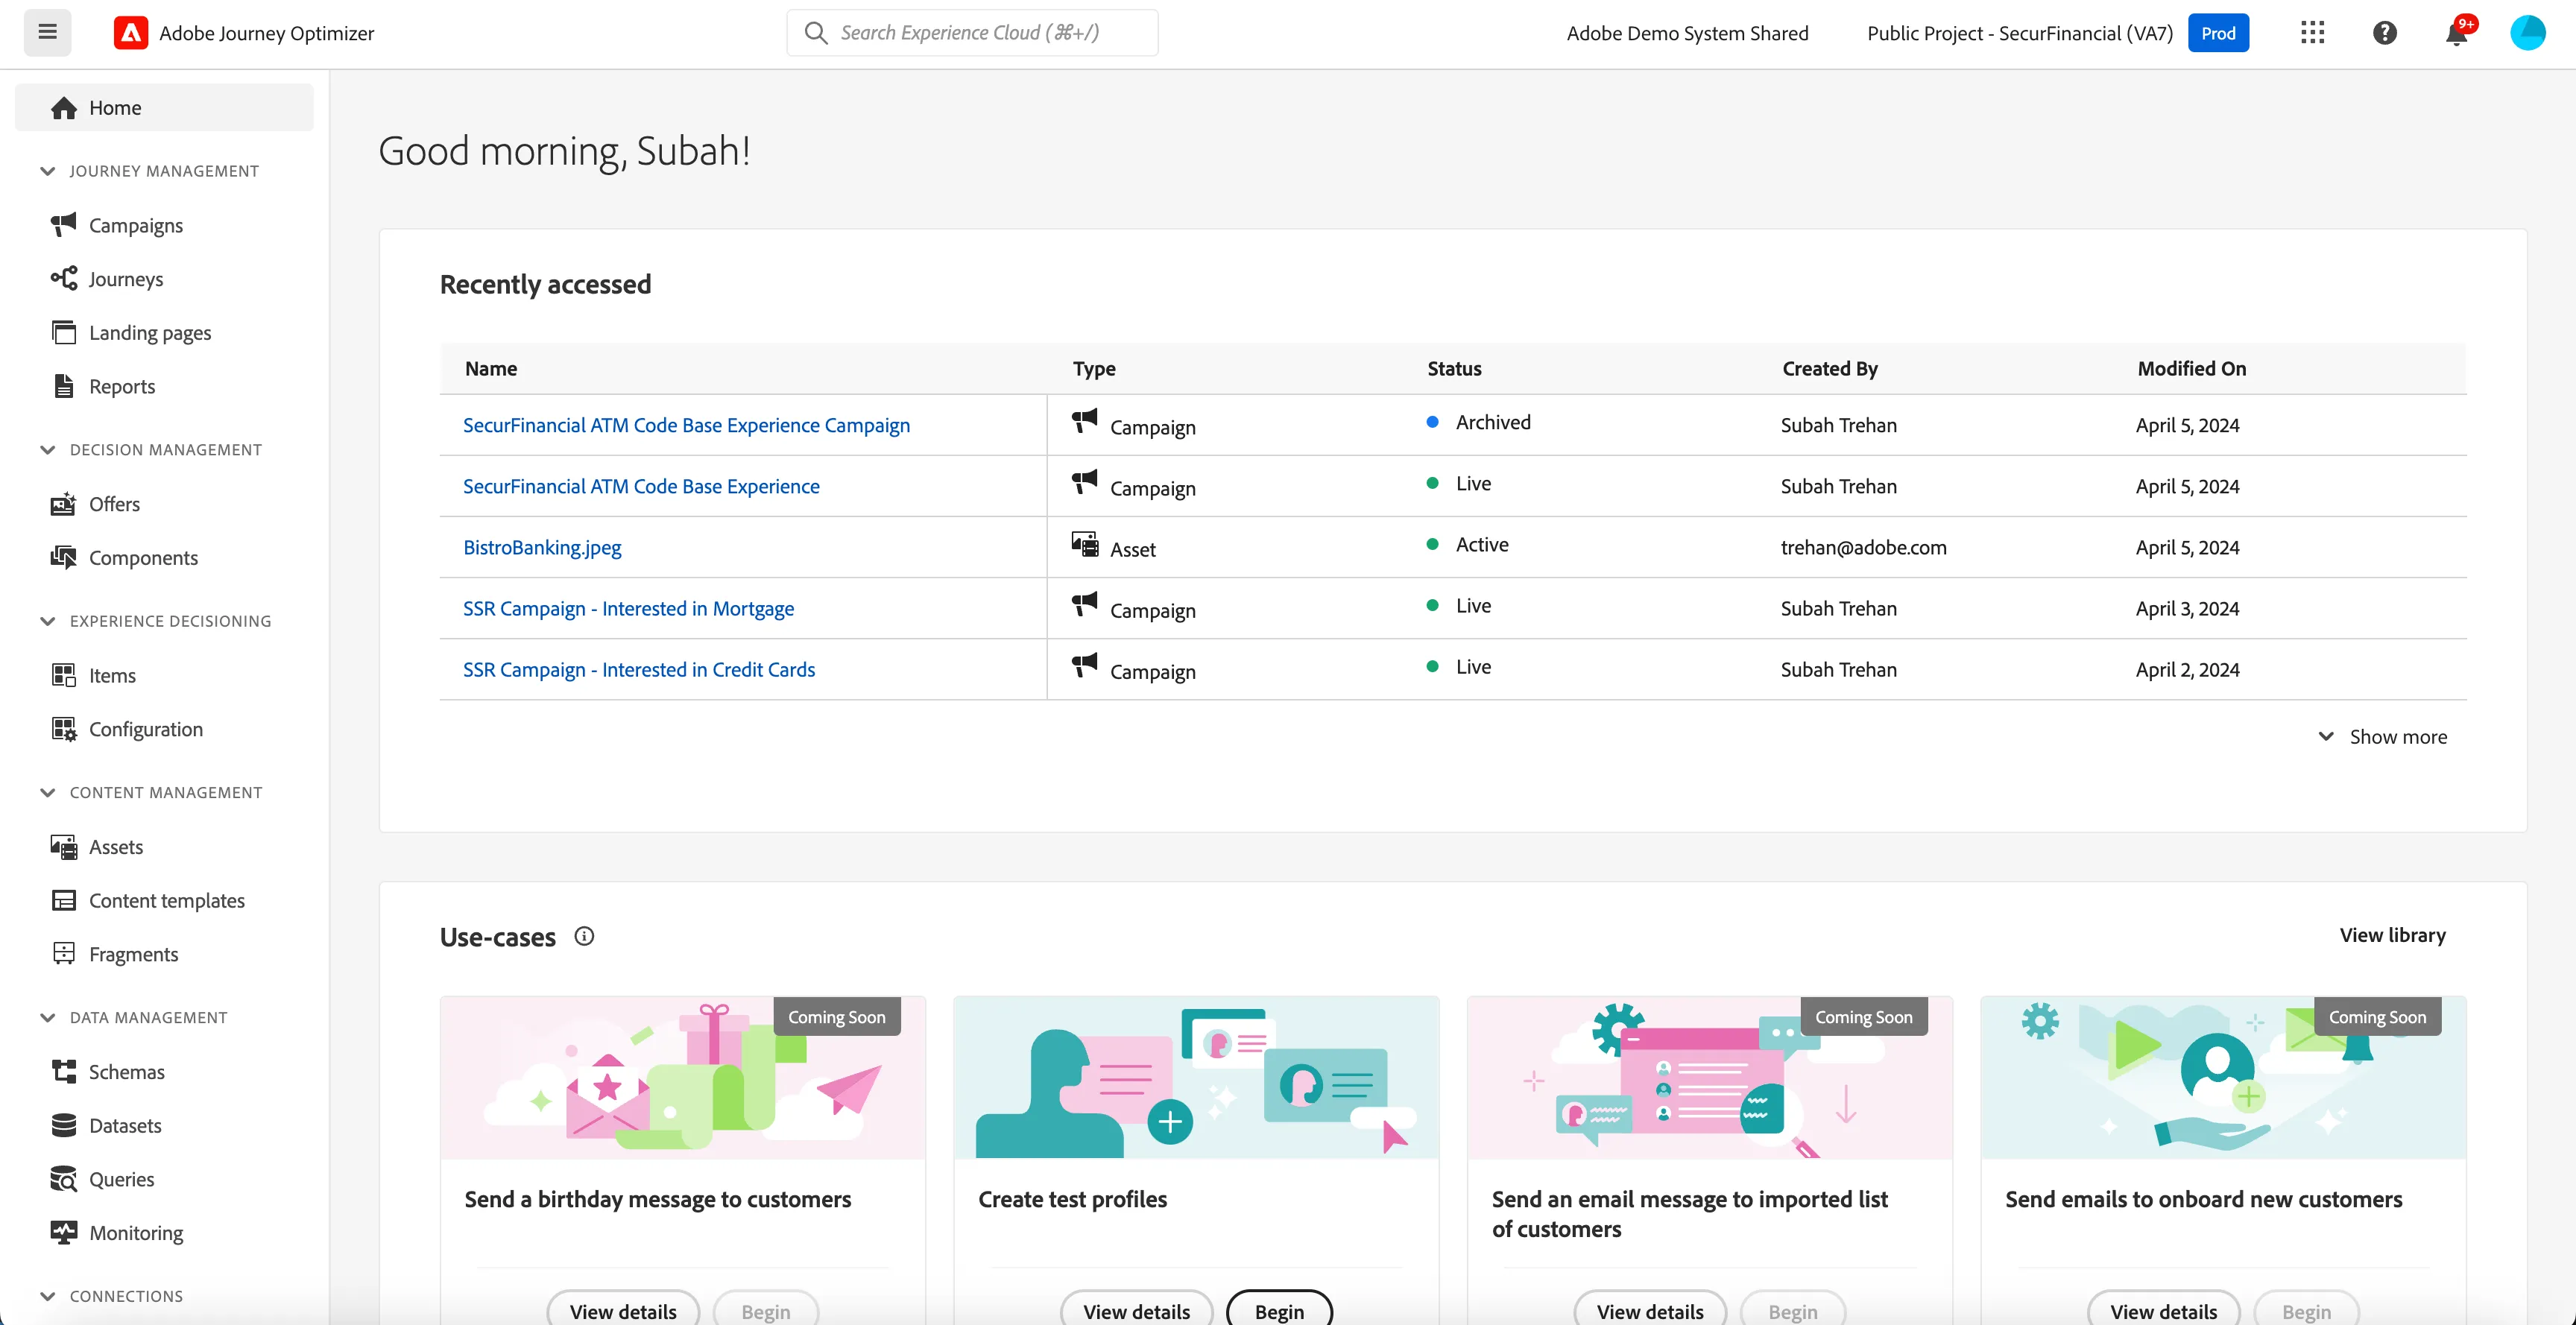Image resolution: width=2576 pixels, height=1325 pixels.
Task: Click Begin on Create test profiles
Action: (x=1279, y=1310)
